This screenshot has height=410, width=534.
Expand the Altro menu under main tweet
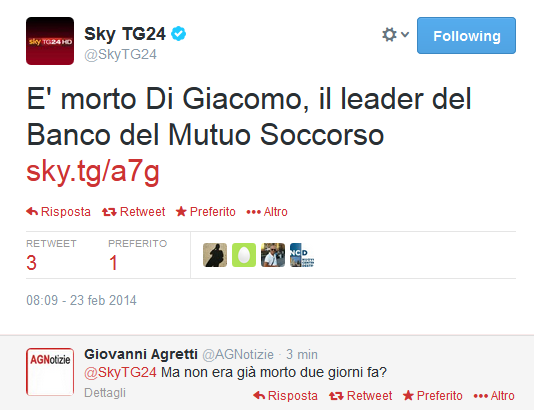tap(267, 212)
